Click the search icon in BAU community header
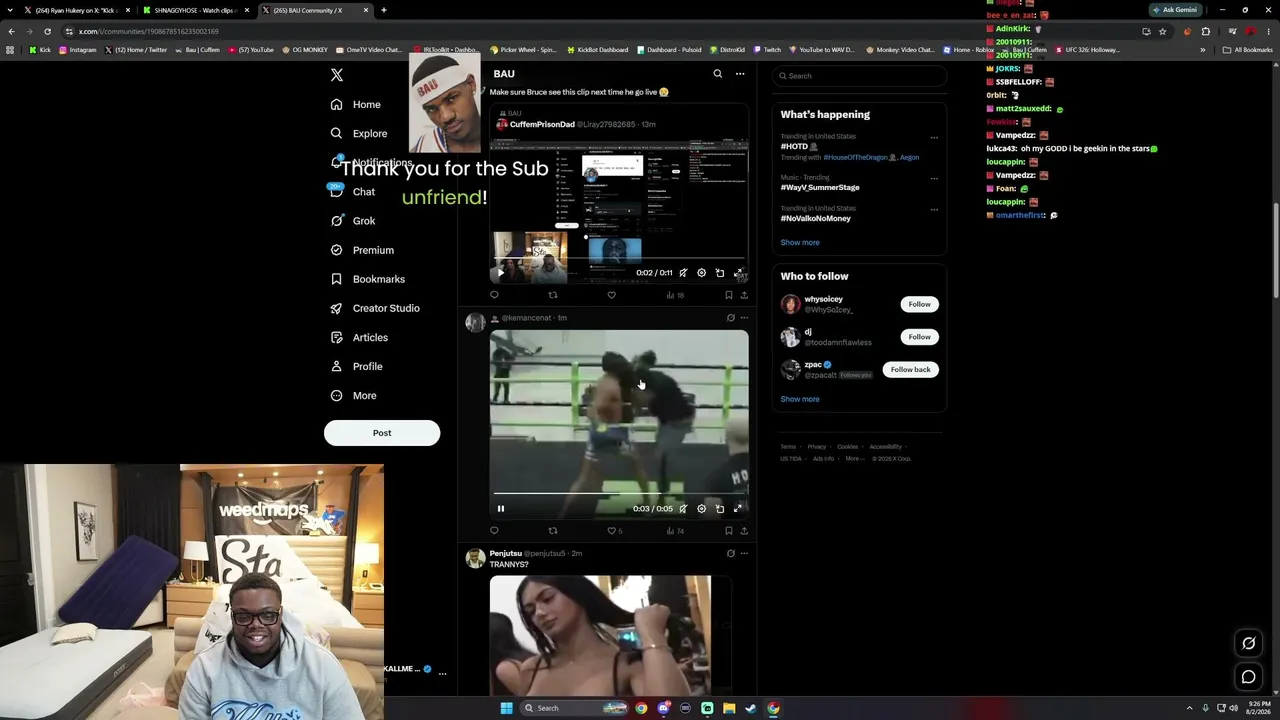Viewport: 1280px width, 720px height. click(717, 74)
